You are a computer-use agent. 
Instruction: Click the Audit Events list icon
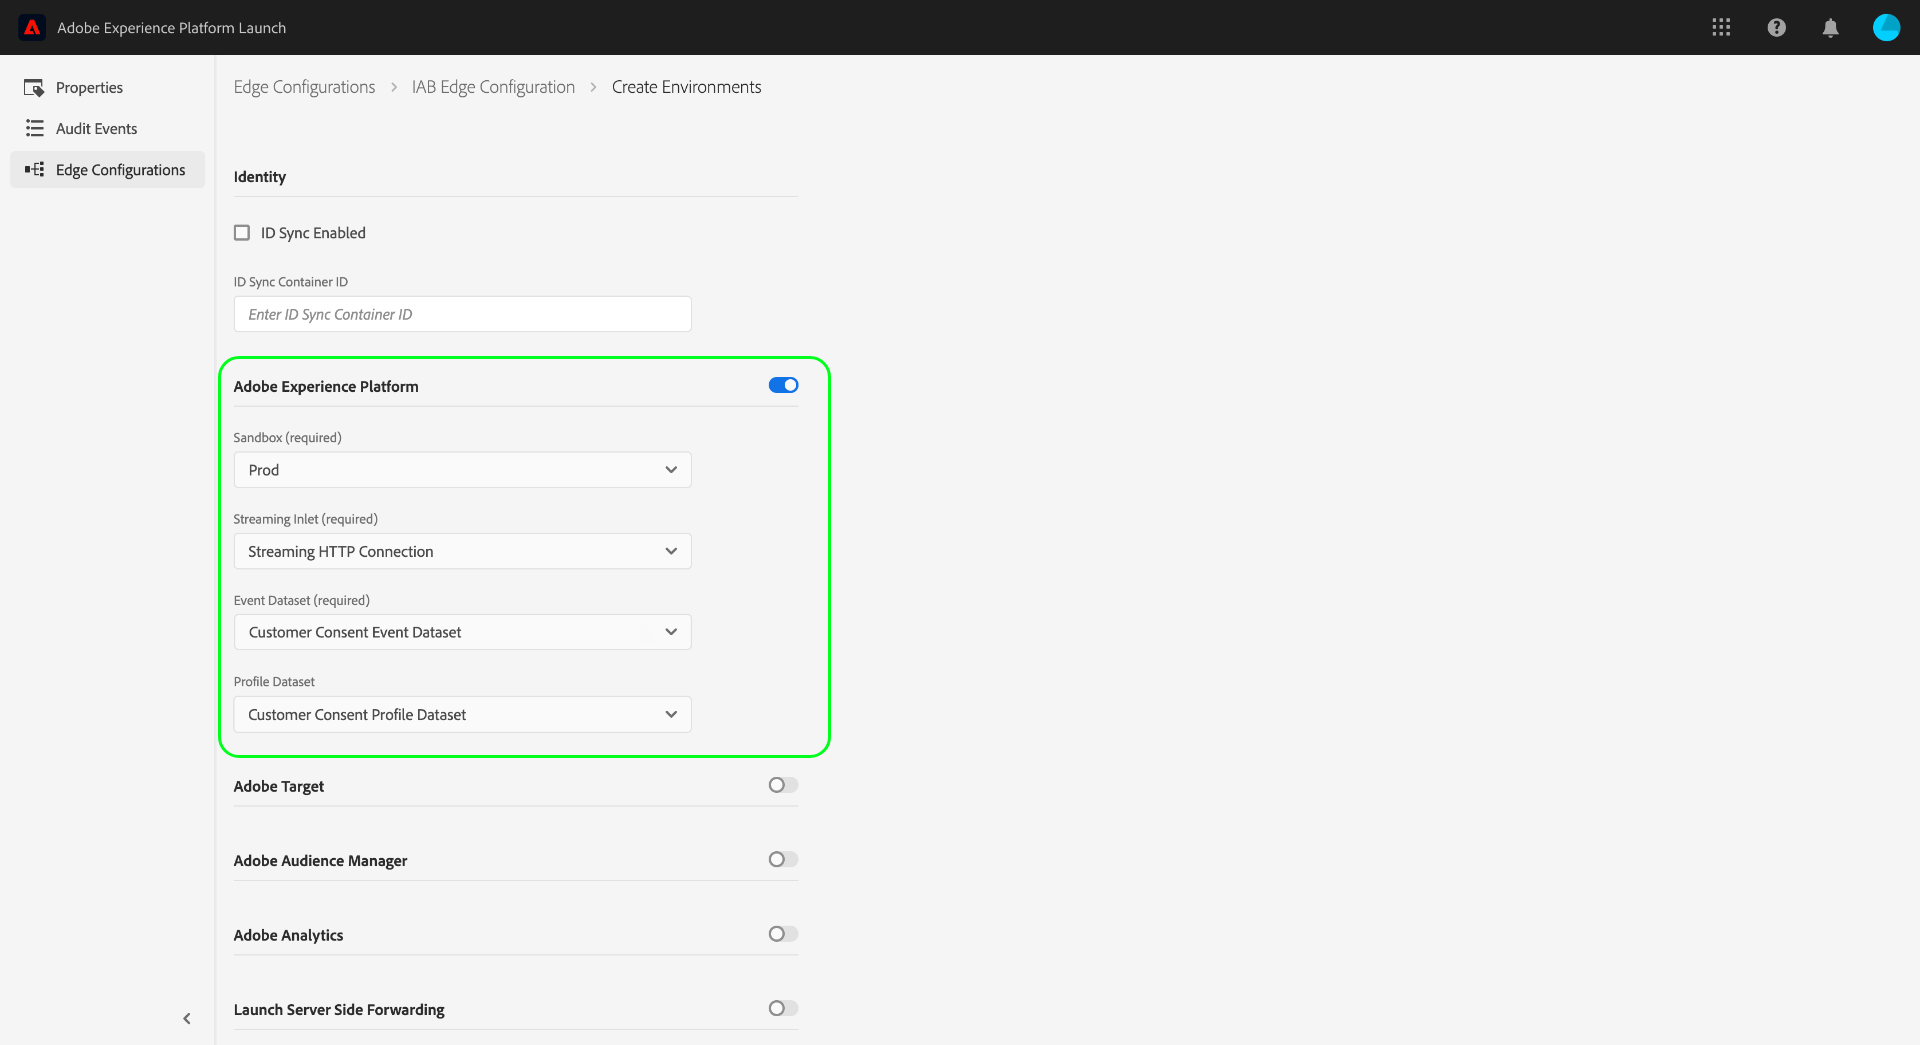click(34, 128)
